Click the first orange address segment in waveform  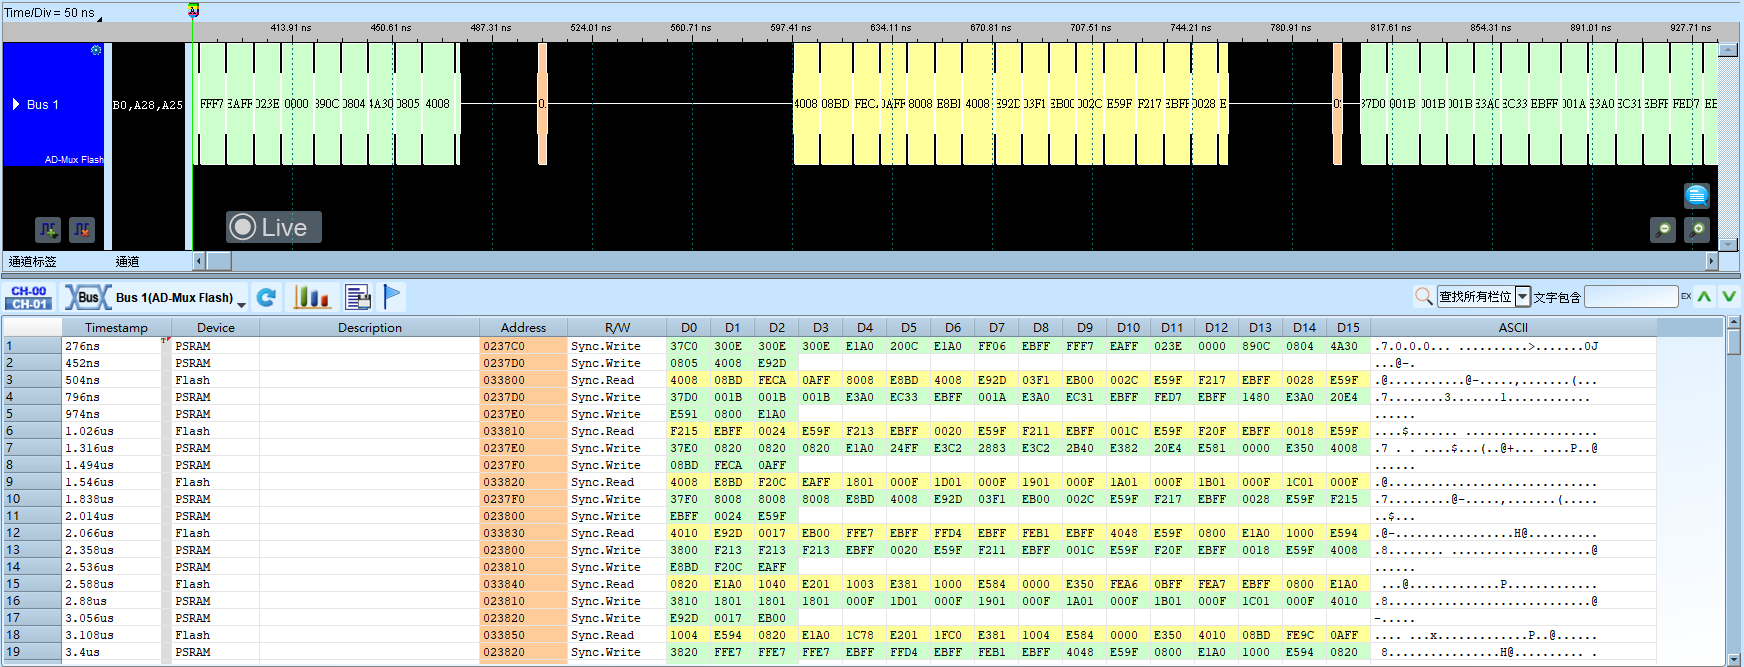542,104
